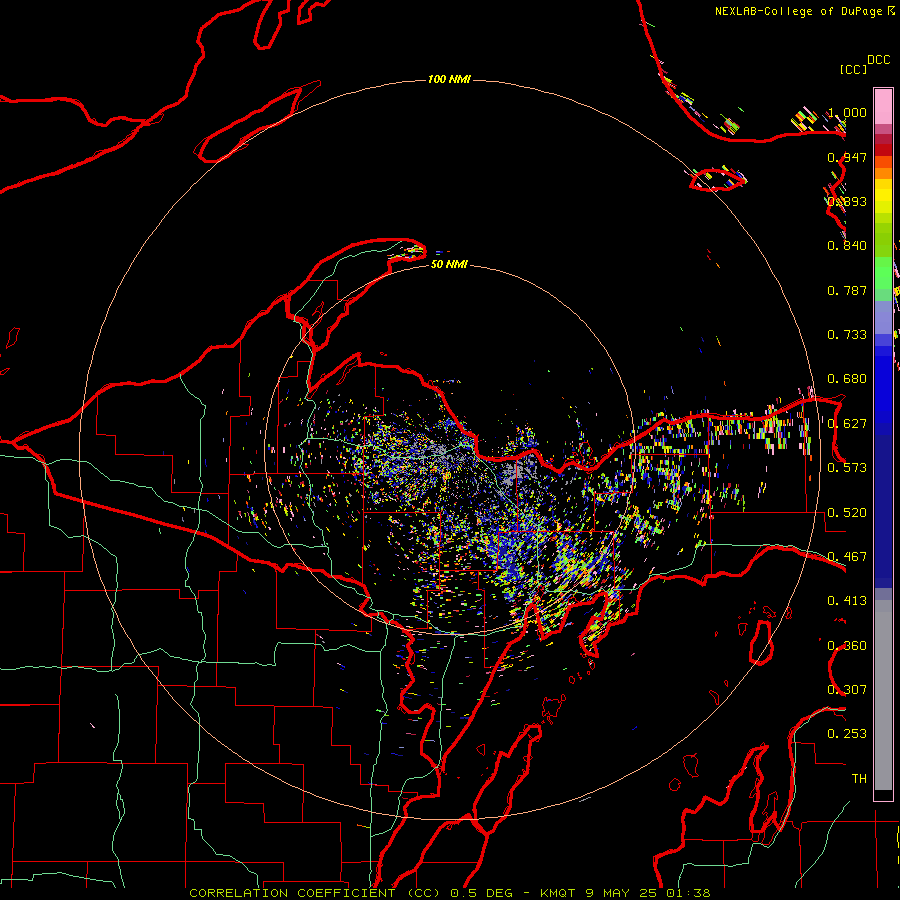This screenshot has width=900, height=900.
Task: Click the 0.253 scale value
Action: [847, 734]
